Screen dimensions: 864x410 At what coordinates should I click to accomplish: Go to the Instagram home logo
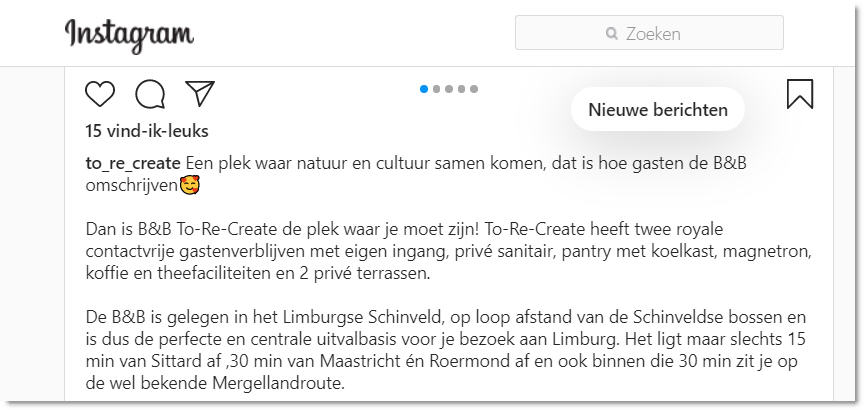(129, 35)
